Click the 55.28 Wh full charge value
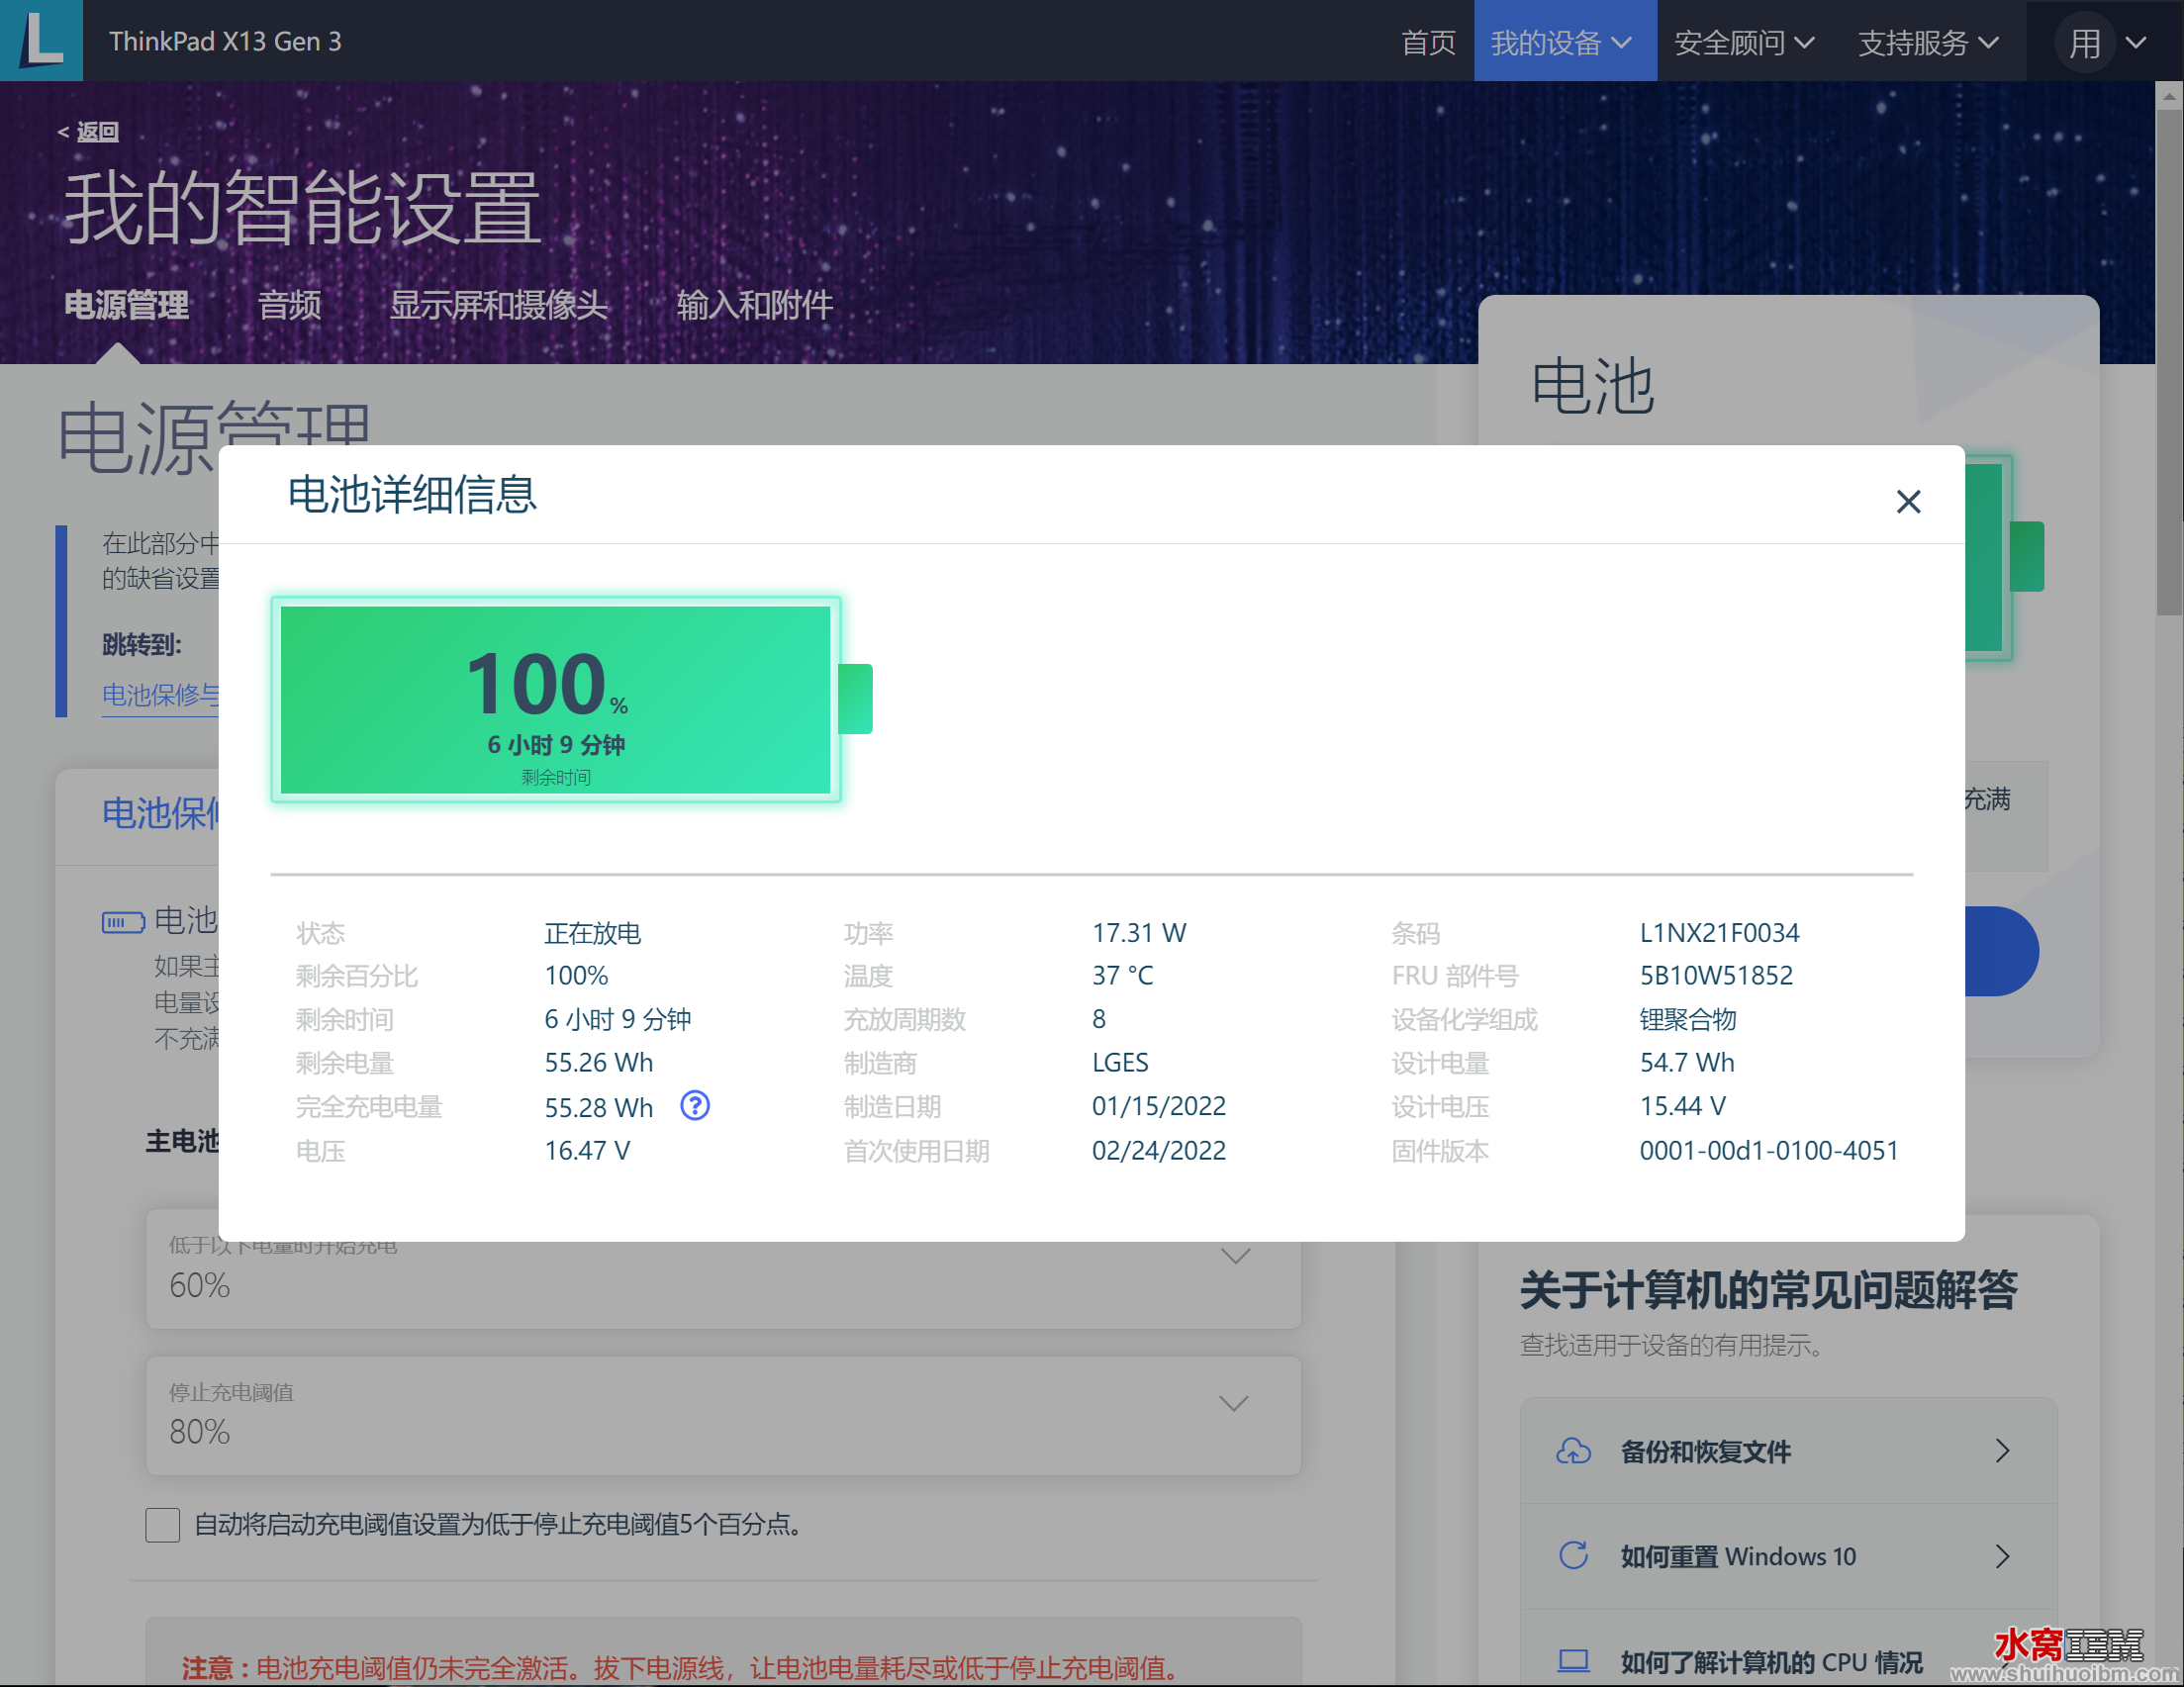This screenshot has width=2184, height=1687. [598, 1107]
